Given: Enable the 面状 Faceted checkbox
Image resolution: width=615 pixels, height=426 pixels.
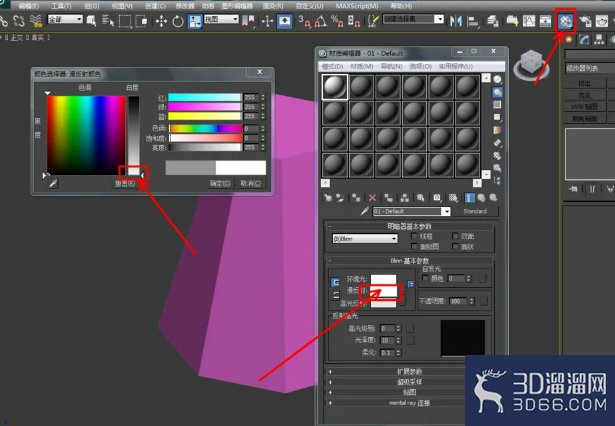Looking at the screenshot, I should [x=455, y=246].
